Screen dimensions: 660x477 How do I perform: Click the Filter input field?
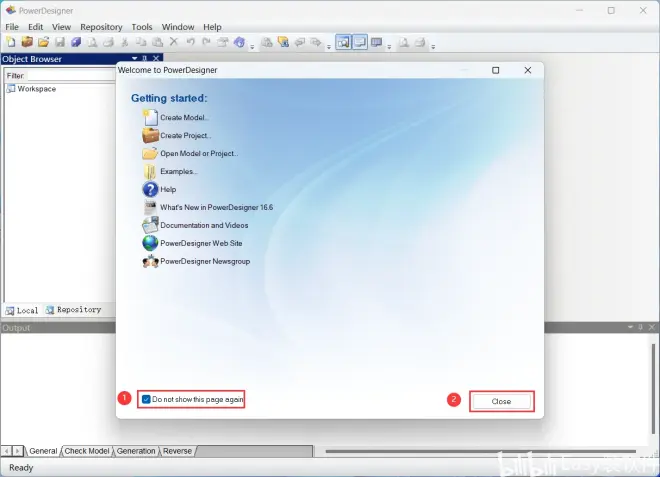[71, 75]
